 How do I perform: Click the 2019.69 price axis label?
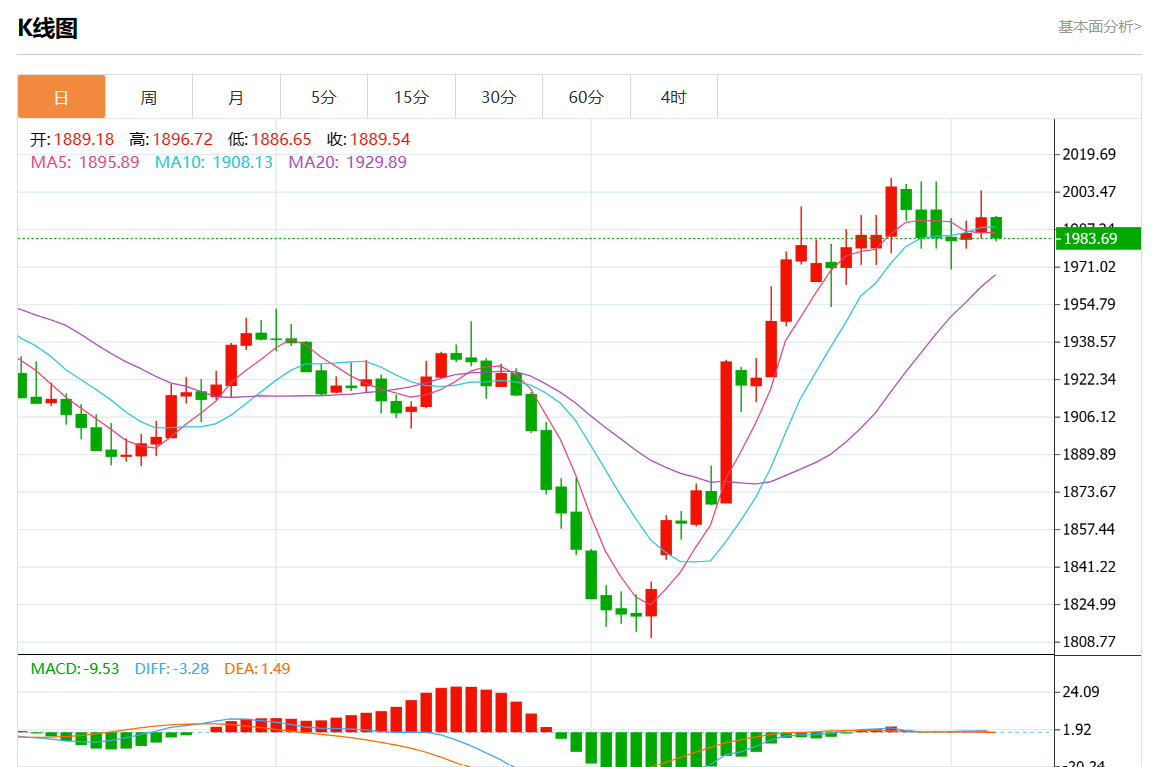(1089, 154)
